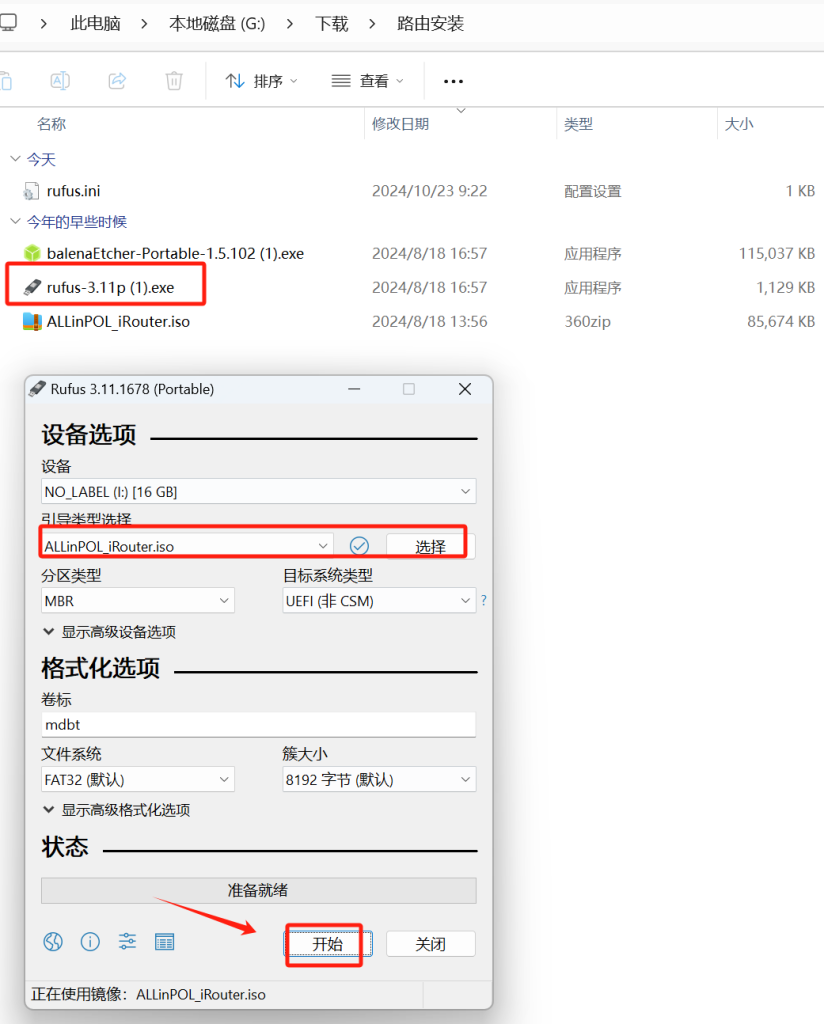Expand 显示高级格式化选项 advanced format options

[x=117, y=810]
